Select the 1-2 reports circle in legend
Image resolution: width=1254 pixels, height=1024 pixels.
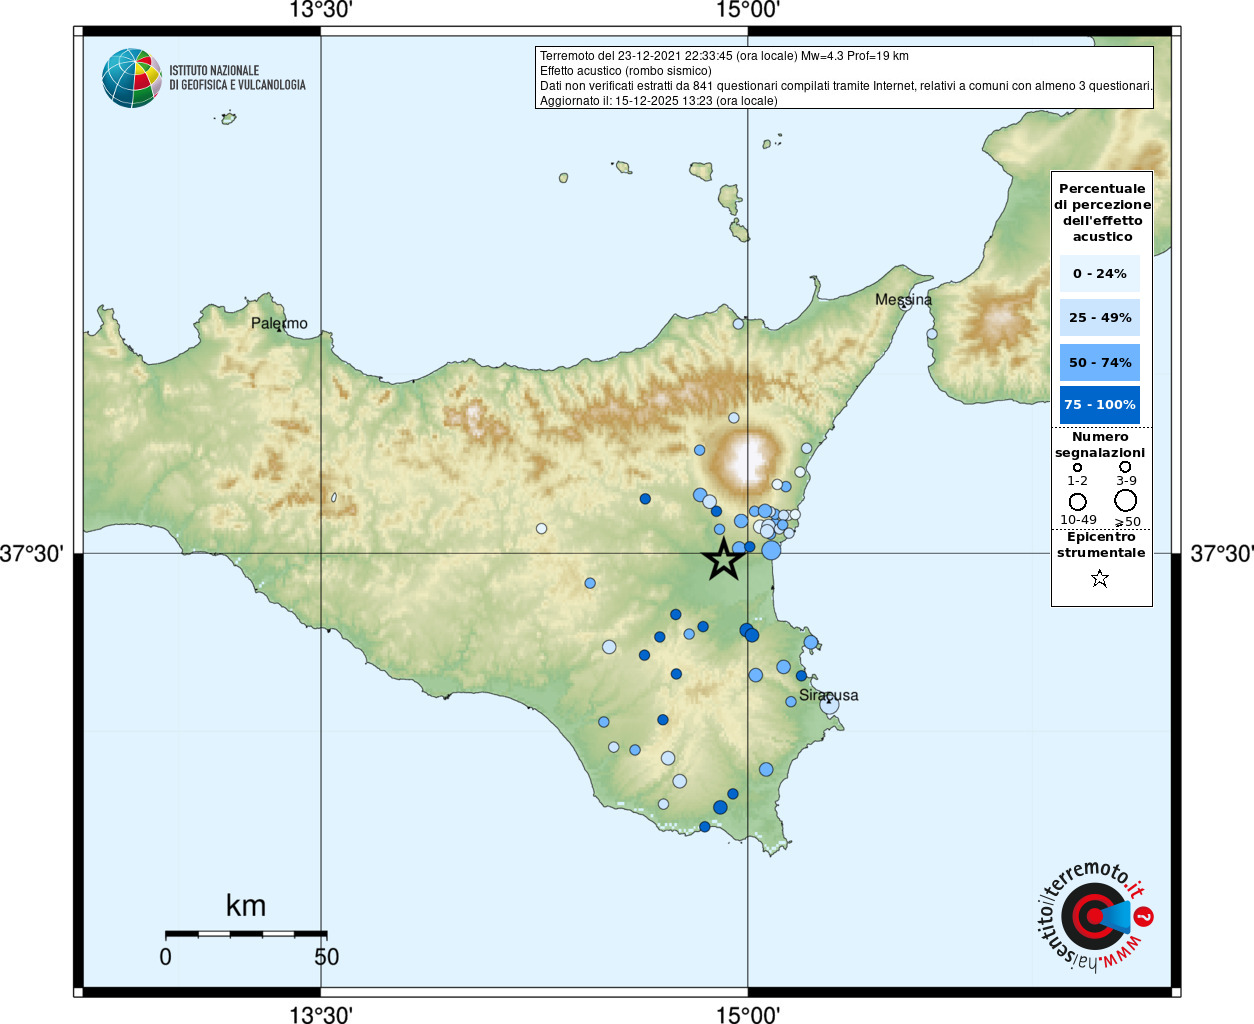[x=1077, y=467]
